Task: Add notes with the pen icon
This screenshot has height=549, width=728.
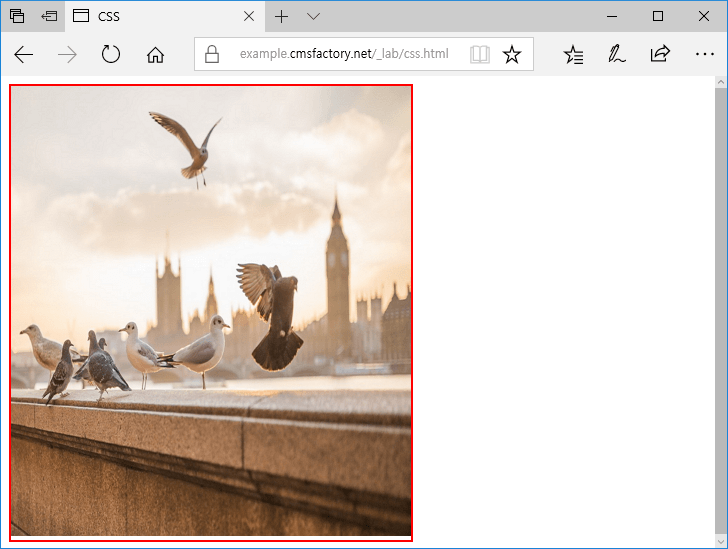Action: [x=617, y=54]
